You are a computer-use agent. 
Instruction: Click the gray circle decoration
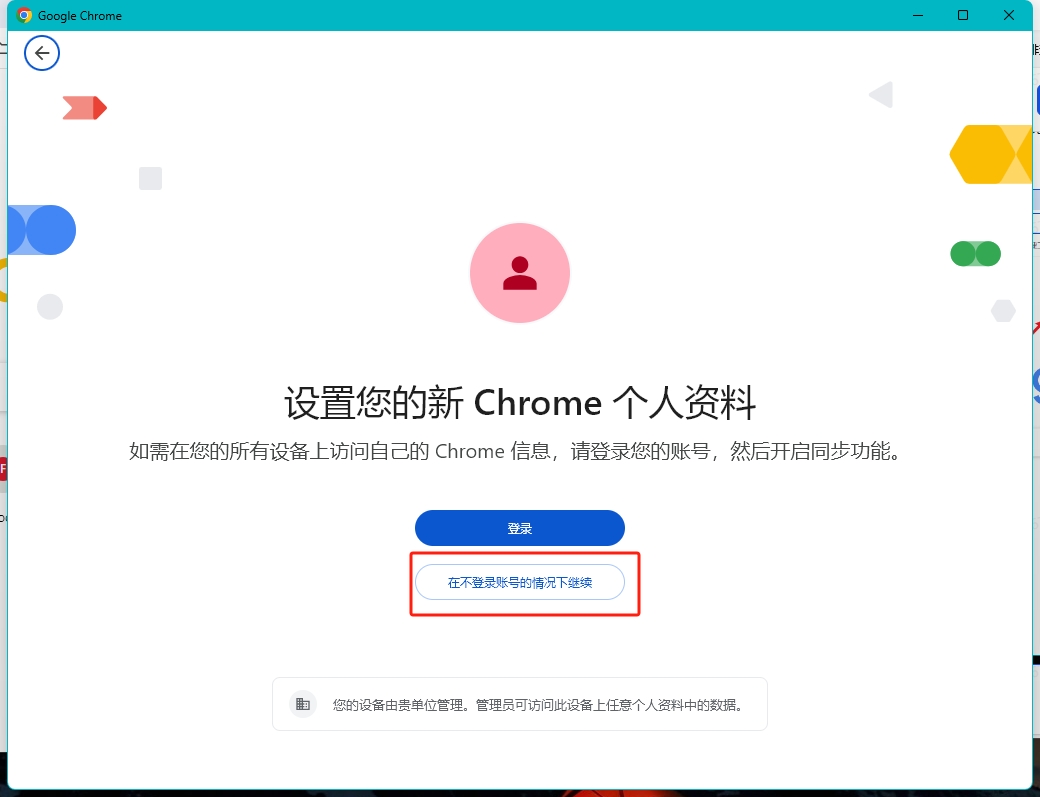pyautogui.click(x=50, y=307)
